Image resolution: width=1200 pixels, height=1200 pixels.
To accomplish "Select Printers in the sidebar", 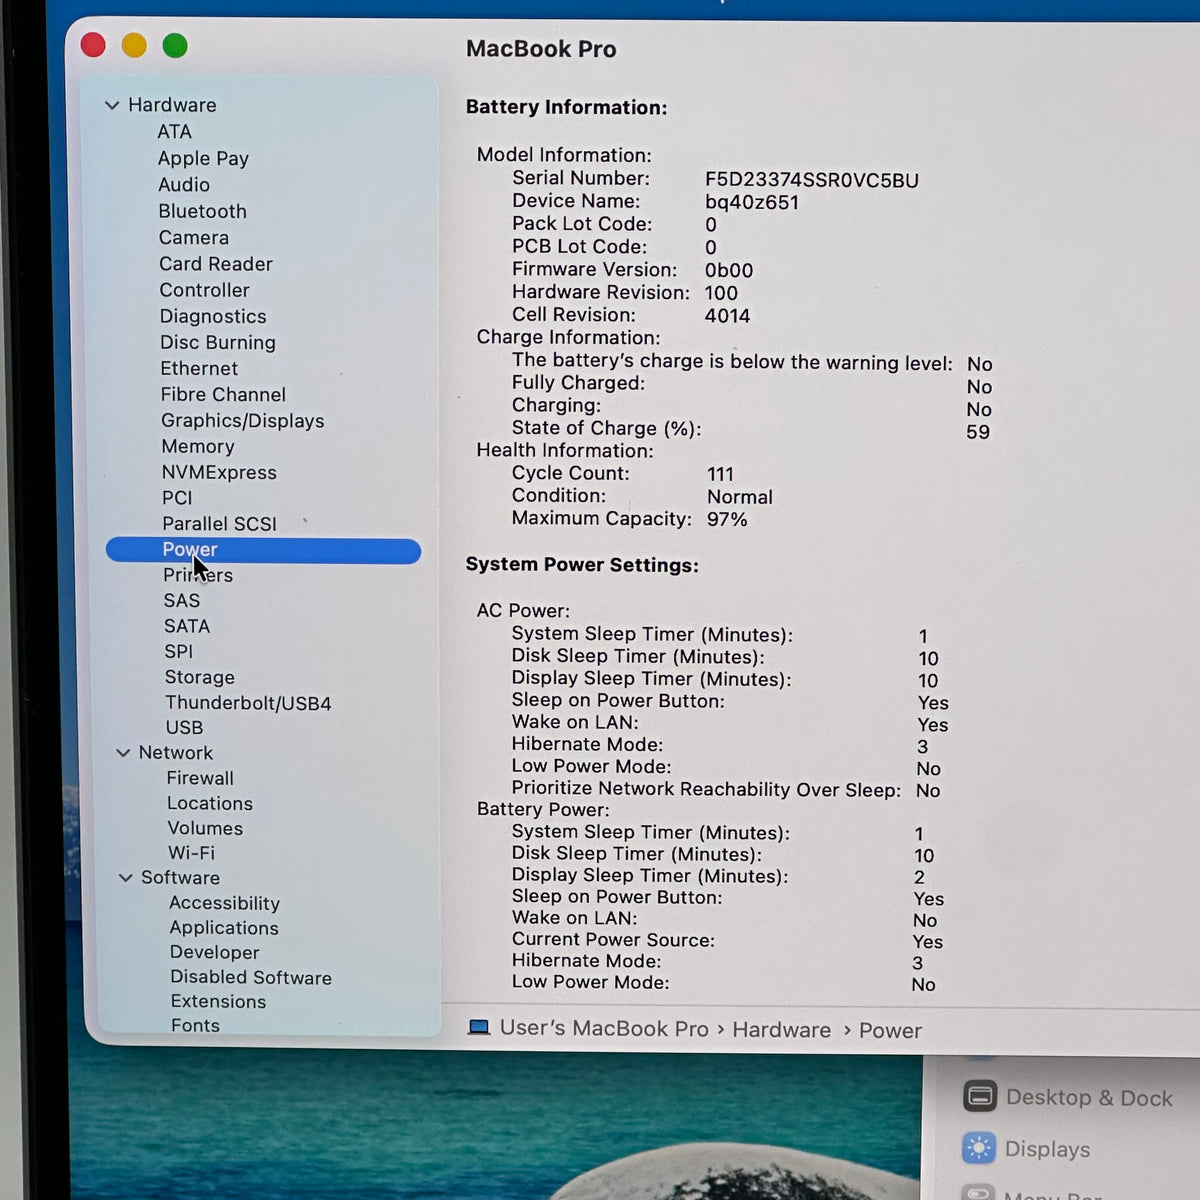I will (x=198, y=575).
